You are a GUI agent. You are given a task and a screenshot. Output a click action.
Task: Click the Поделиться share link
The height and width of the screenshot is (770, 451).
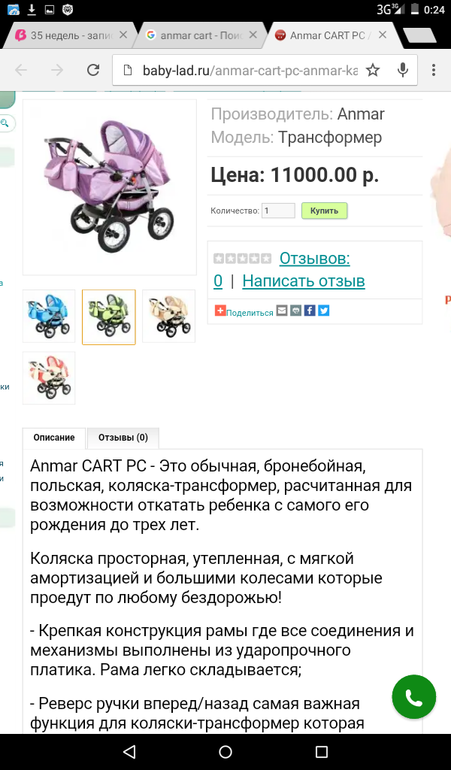pyautogui.click(x=250, y=313)
